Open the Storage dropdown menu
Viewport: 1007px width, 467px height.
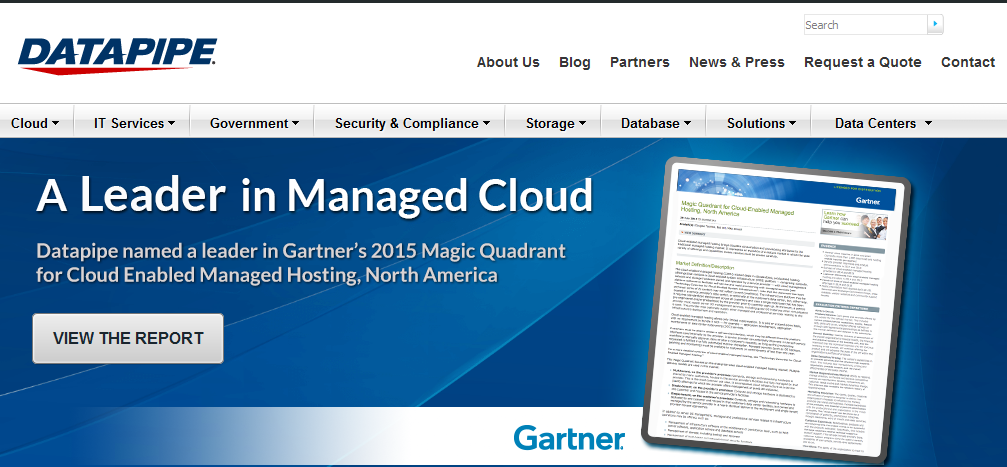[x=556, y=123]
